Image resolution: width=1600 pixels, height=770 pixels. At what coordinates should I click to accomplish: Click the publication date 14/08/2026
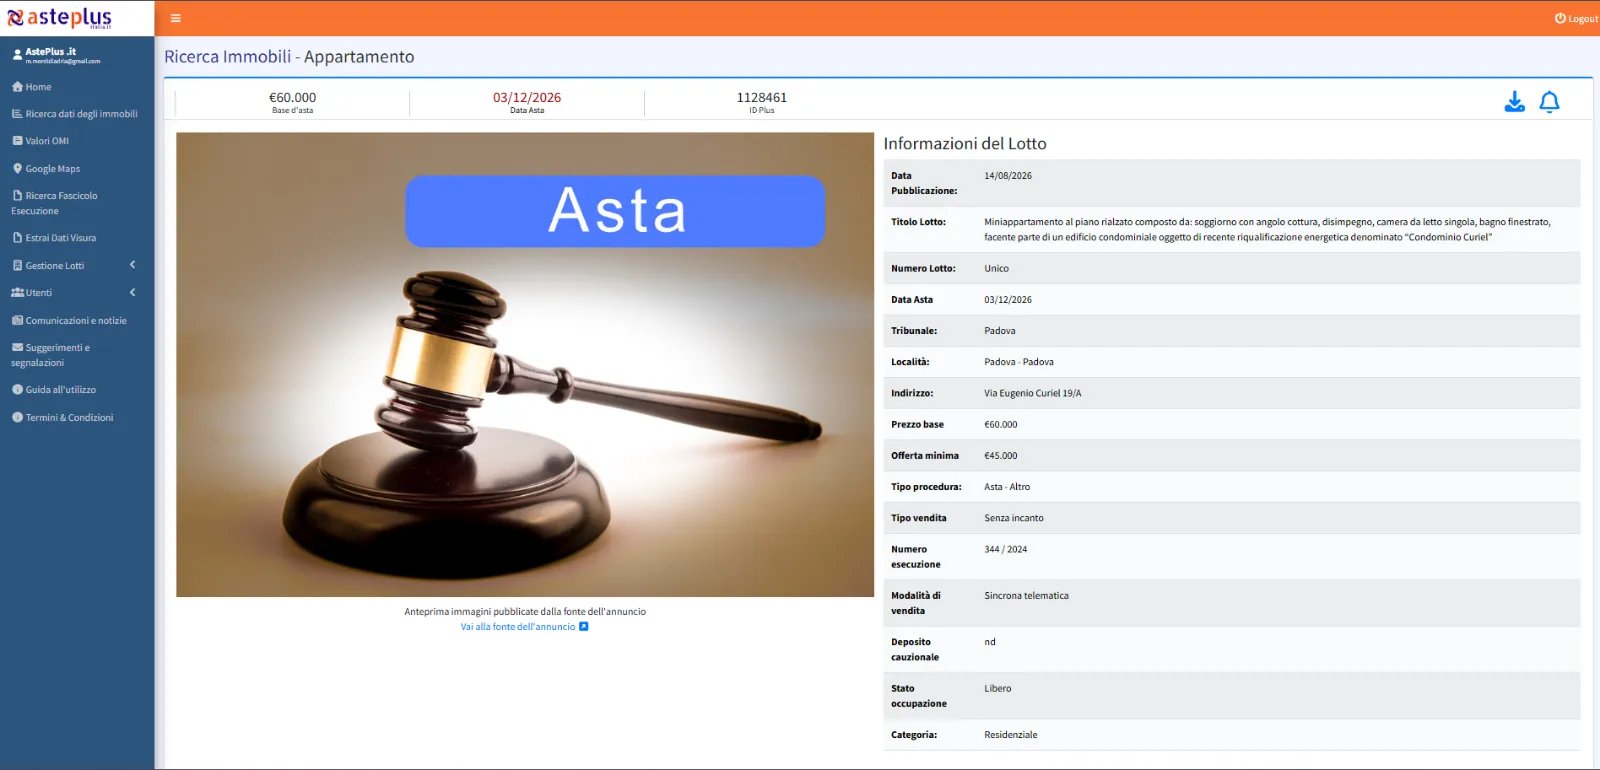coord(1008,176)
